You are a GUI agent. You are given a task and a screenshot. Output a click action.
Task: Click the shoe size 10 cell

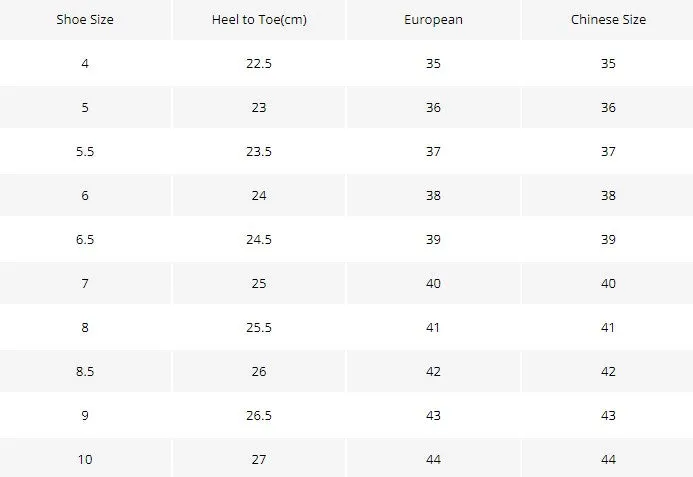[85, 459]
